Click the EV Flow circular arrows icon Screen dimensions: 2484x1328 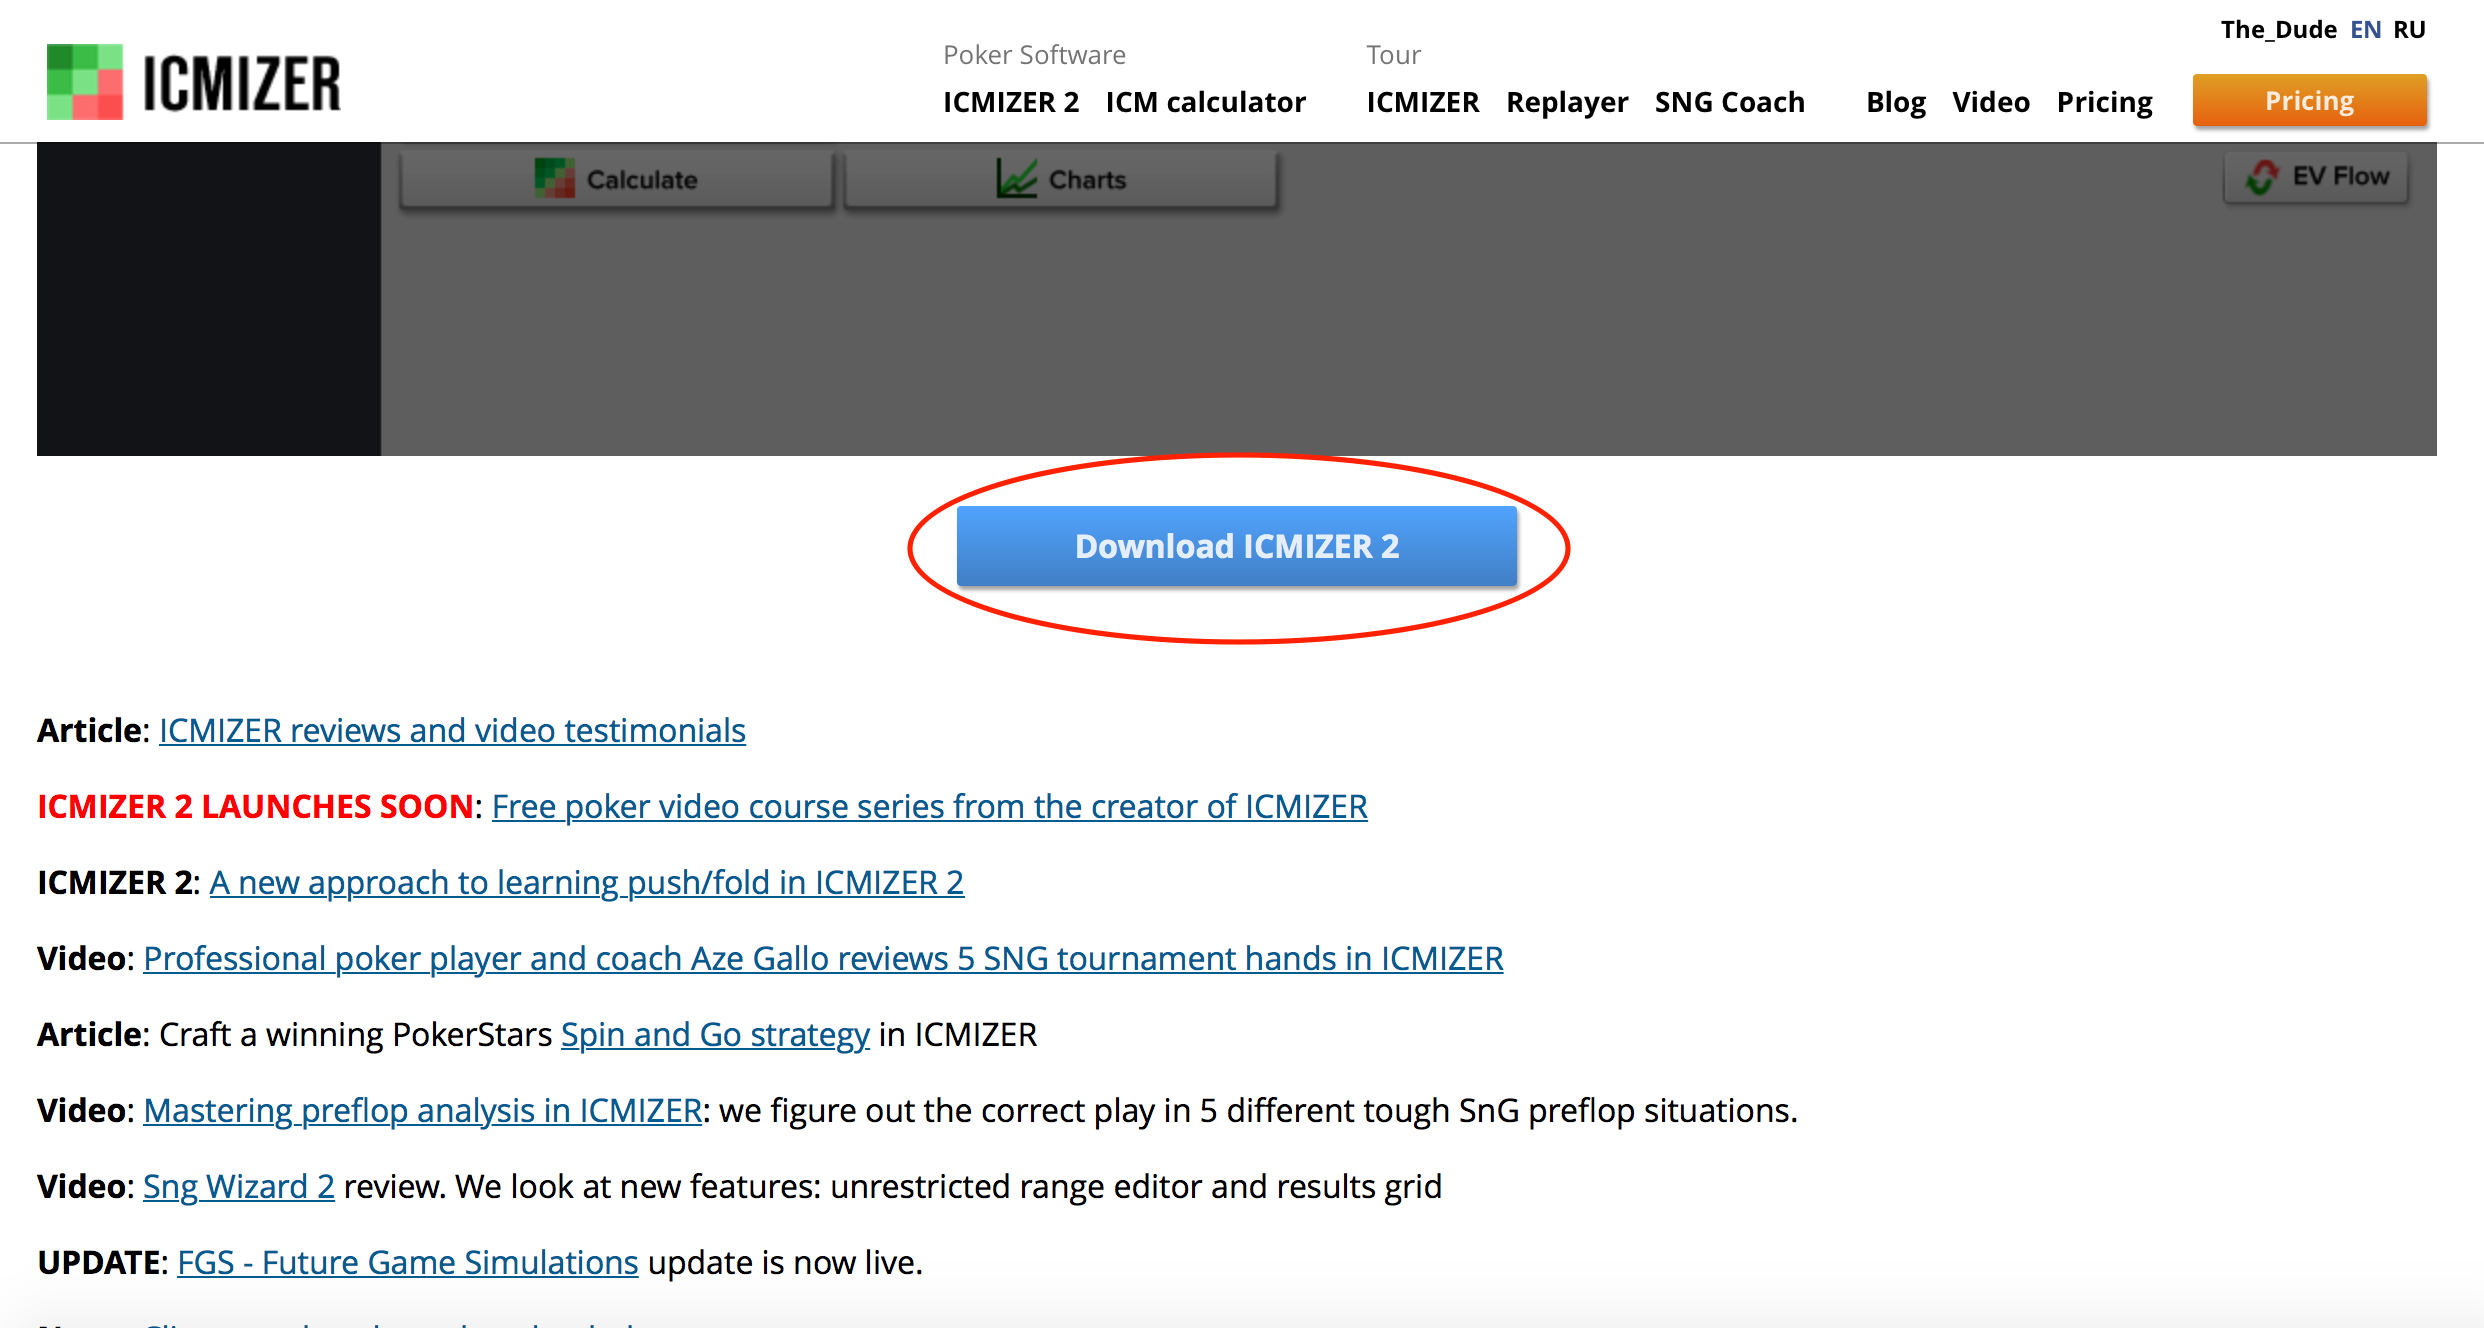pyautogui.click(x=2263, y=177)
